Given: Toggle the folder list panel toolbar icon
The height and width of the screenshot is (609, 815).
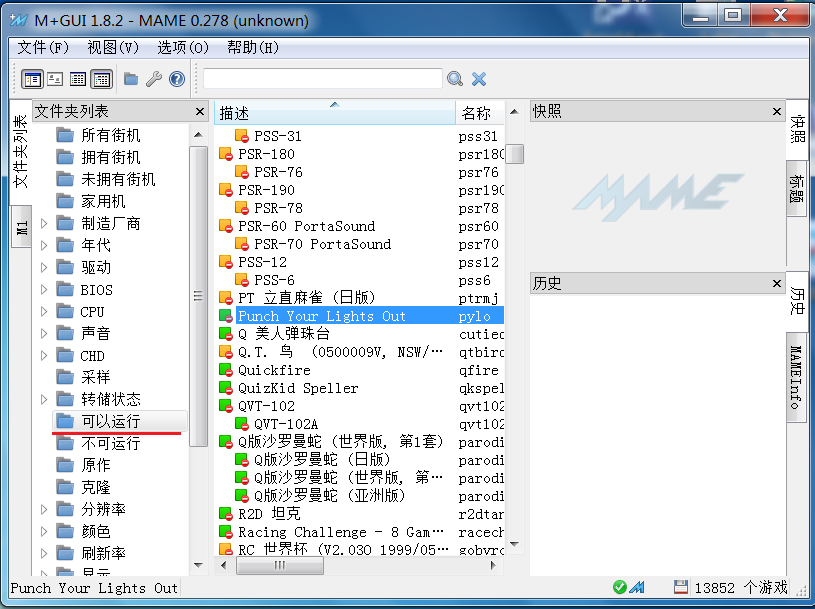Looking at the screenshot, I should pyautogui.click(x=32, y=79).
